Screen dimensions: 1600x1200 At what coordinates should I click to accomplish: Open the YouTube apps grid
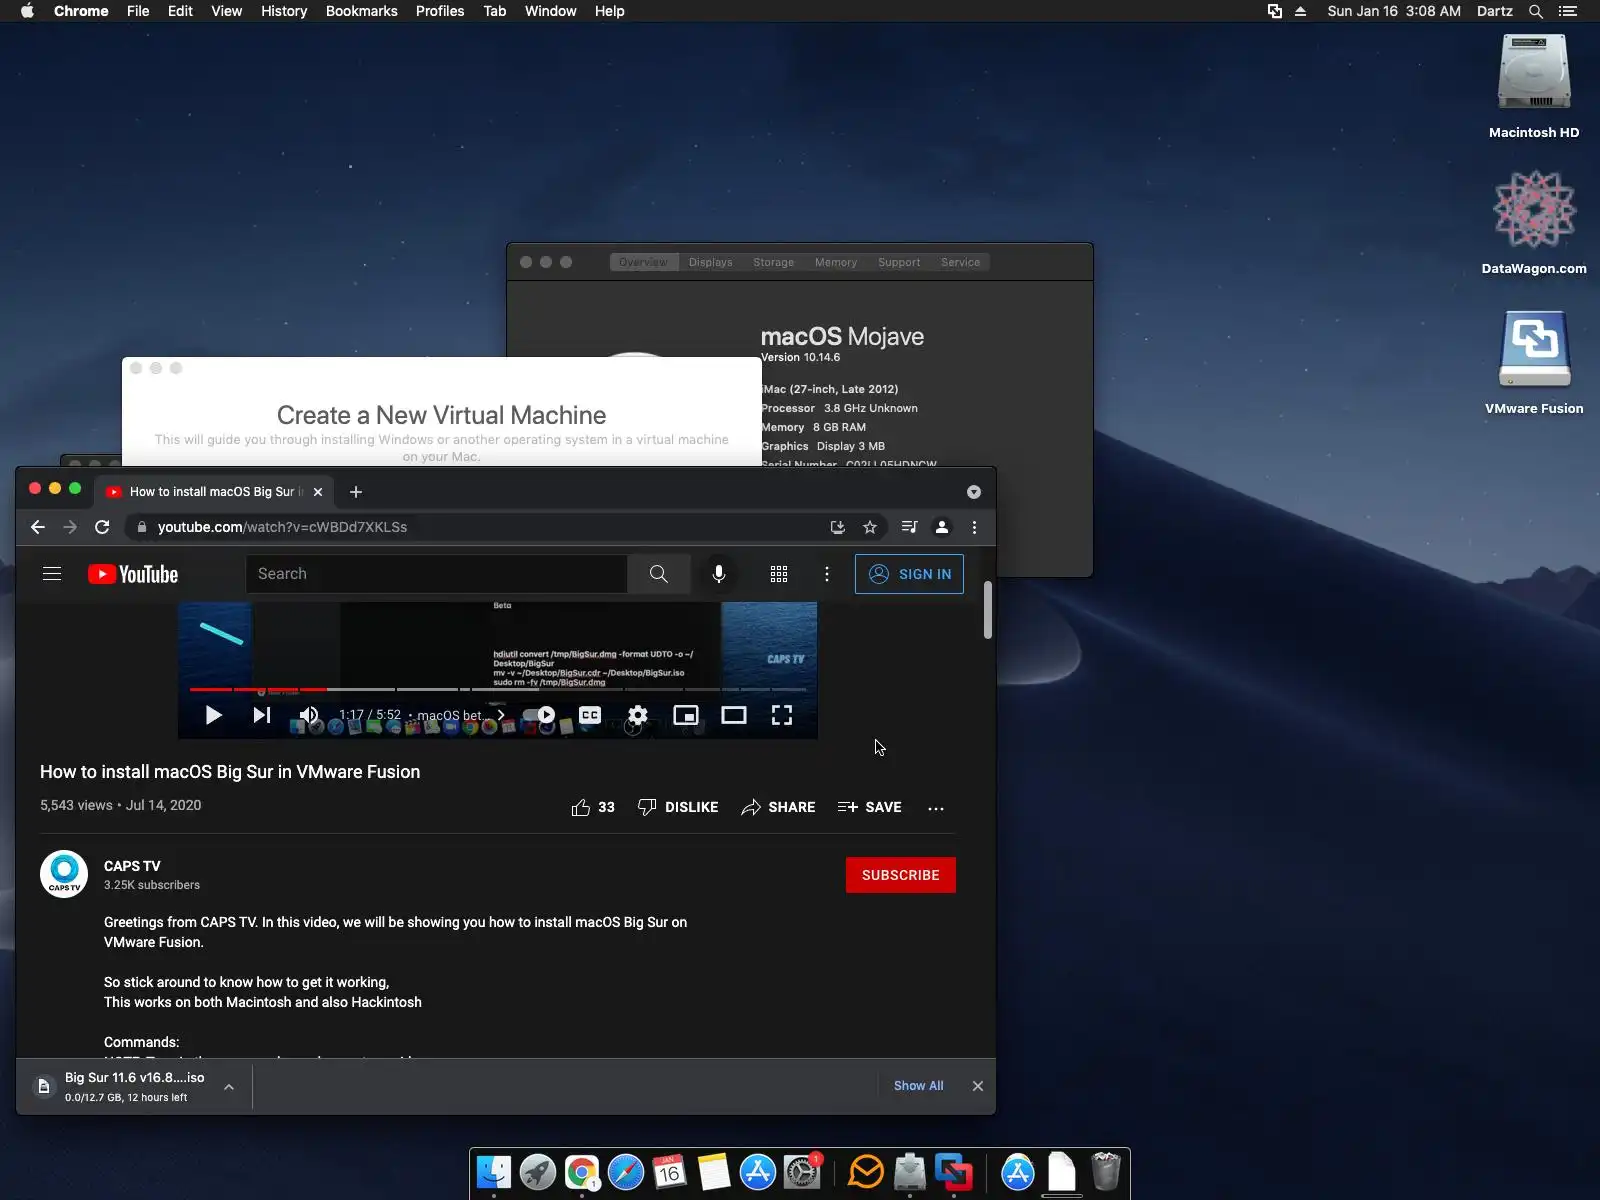click(x=779, y=574)
